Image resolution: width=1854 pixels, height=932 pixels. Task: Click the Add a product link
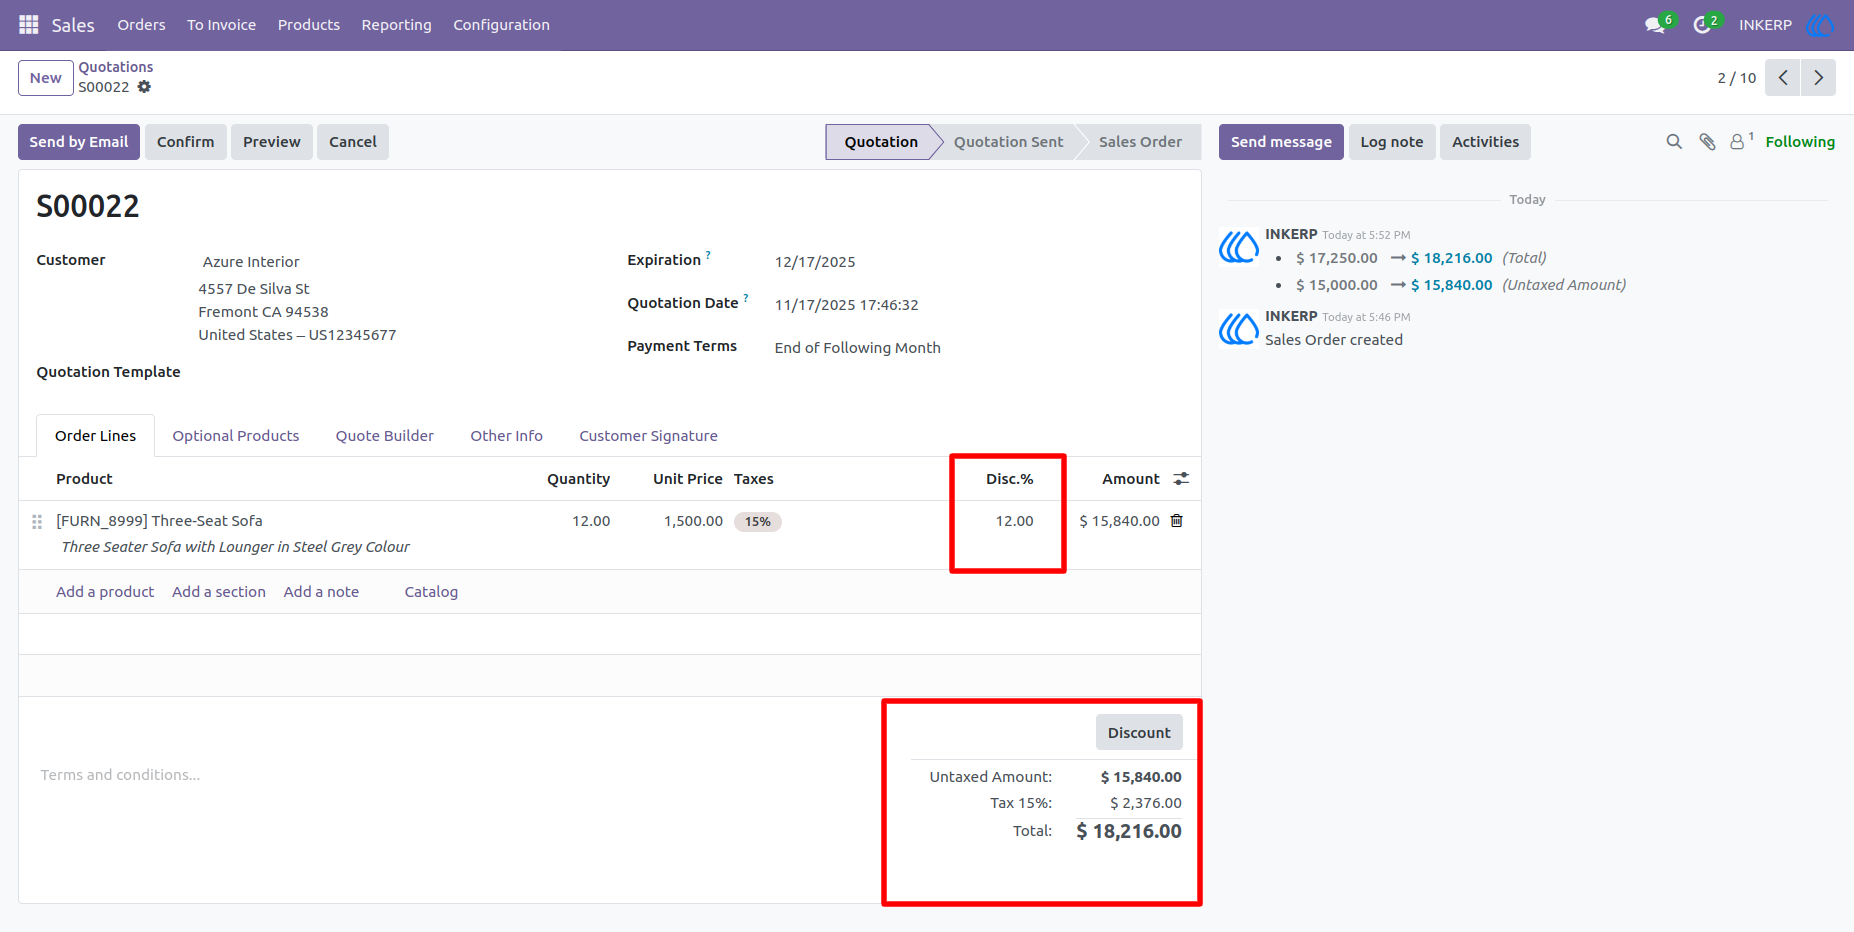105,592
